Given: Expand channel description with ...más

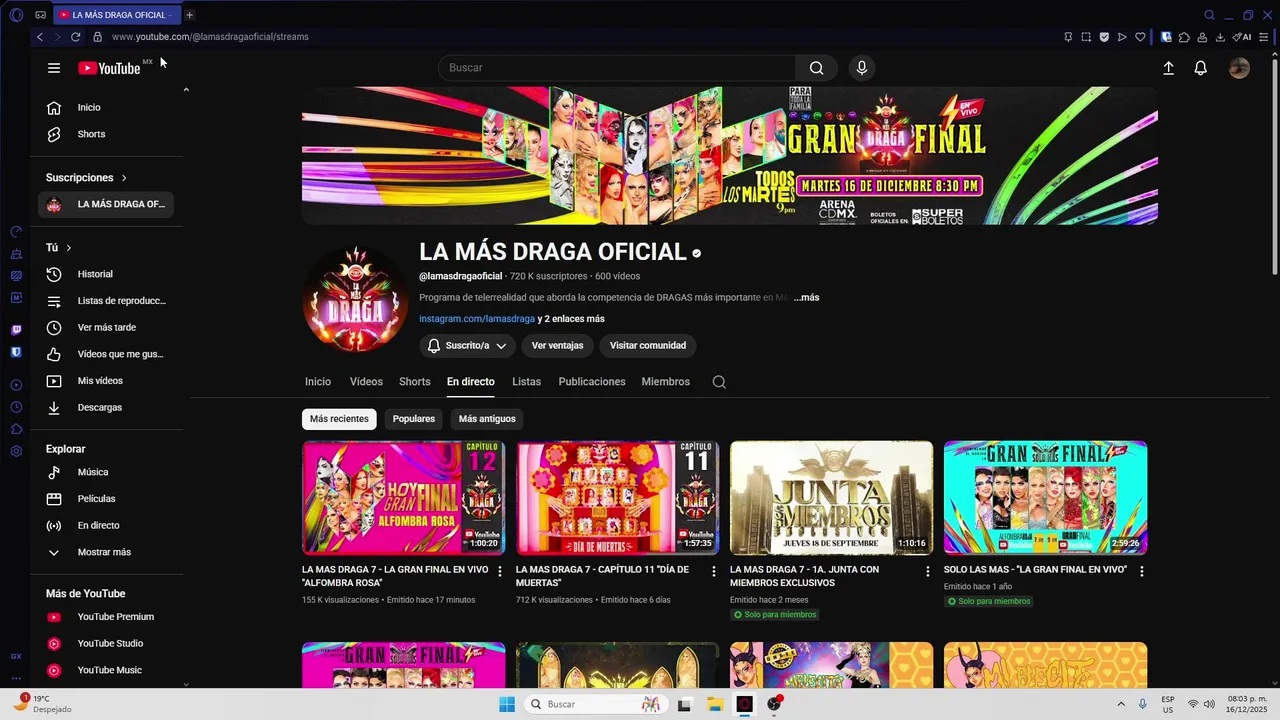Looking at the screenshot, I should point(806,297).
